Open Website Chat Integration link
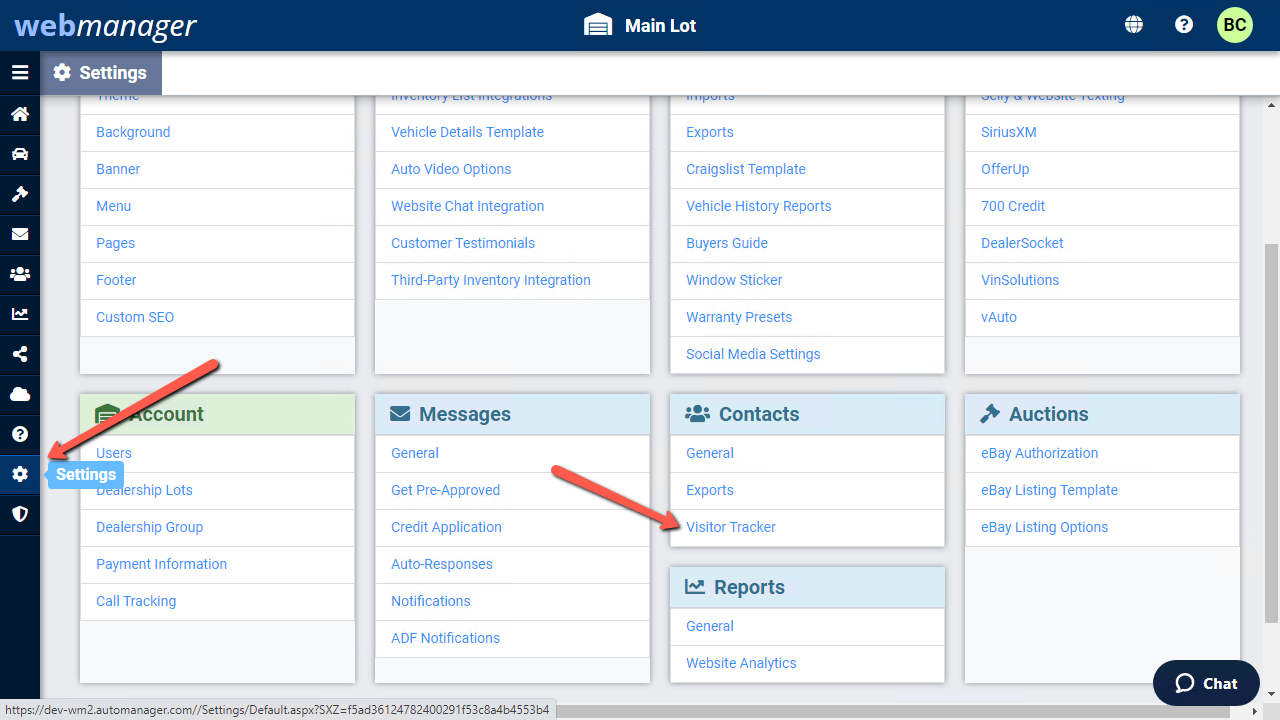 click(x=468, y=206)
